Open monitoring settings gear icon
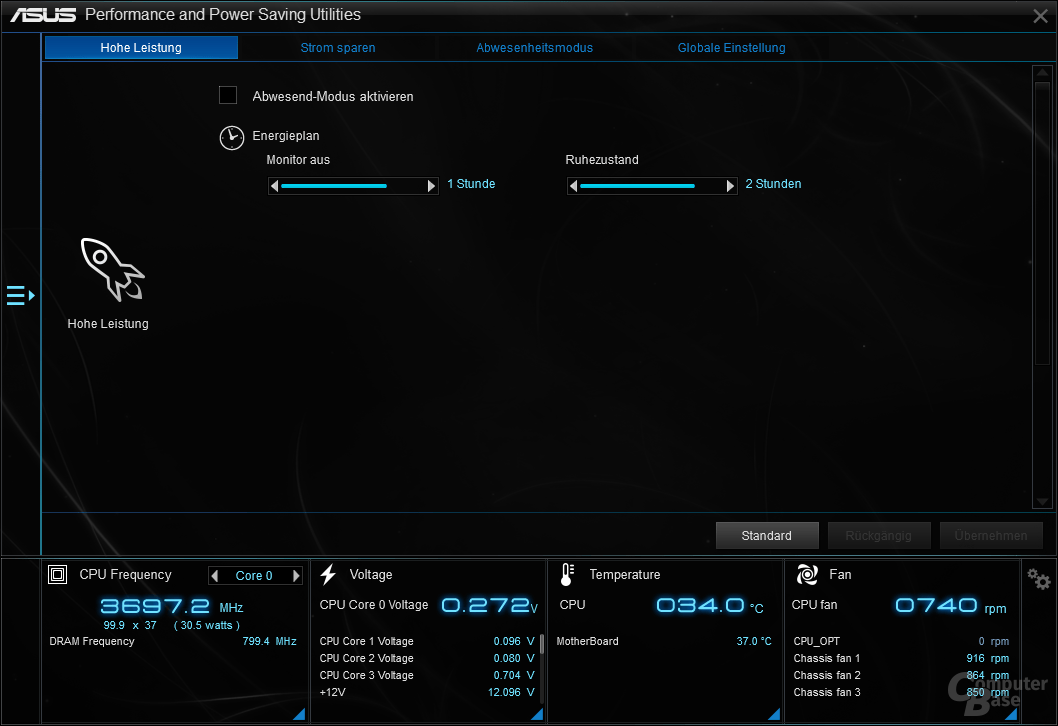Viewport: 1058px width, 726px height. (1039, 579)
